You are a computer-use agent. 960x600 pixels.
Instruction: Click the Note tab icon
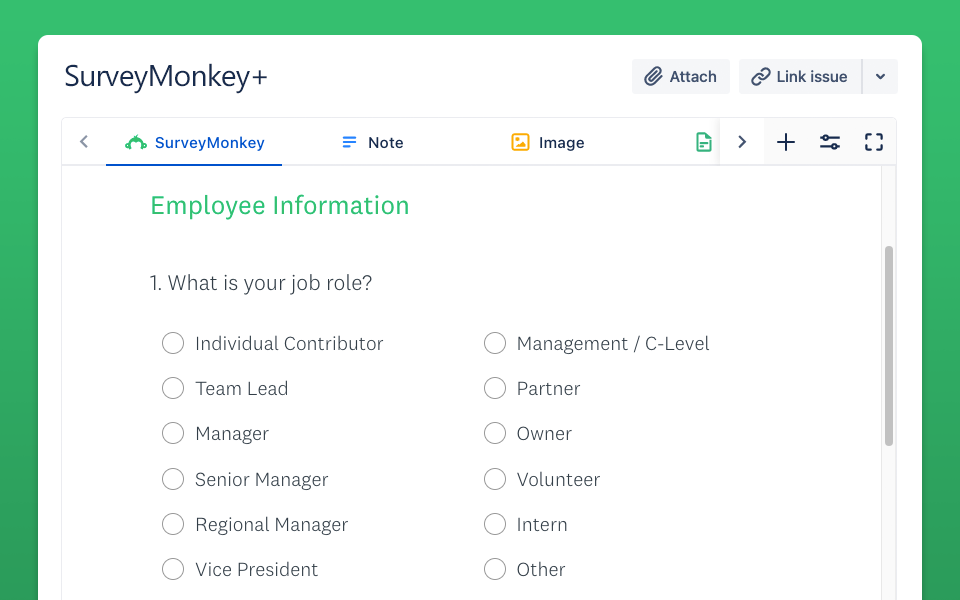[x=349, y=143]
